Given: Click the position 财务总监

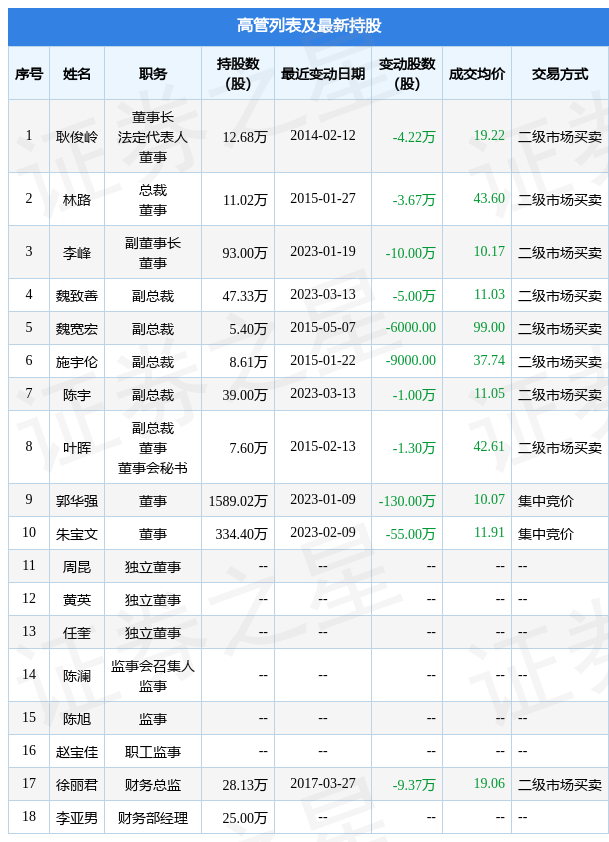Looking at the screenshot, I should click(x=153, y=785).
